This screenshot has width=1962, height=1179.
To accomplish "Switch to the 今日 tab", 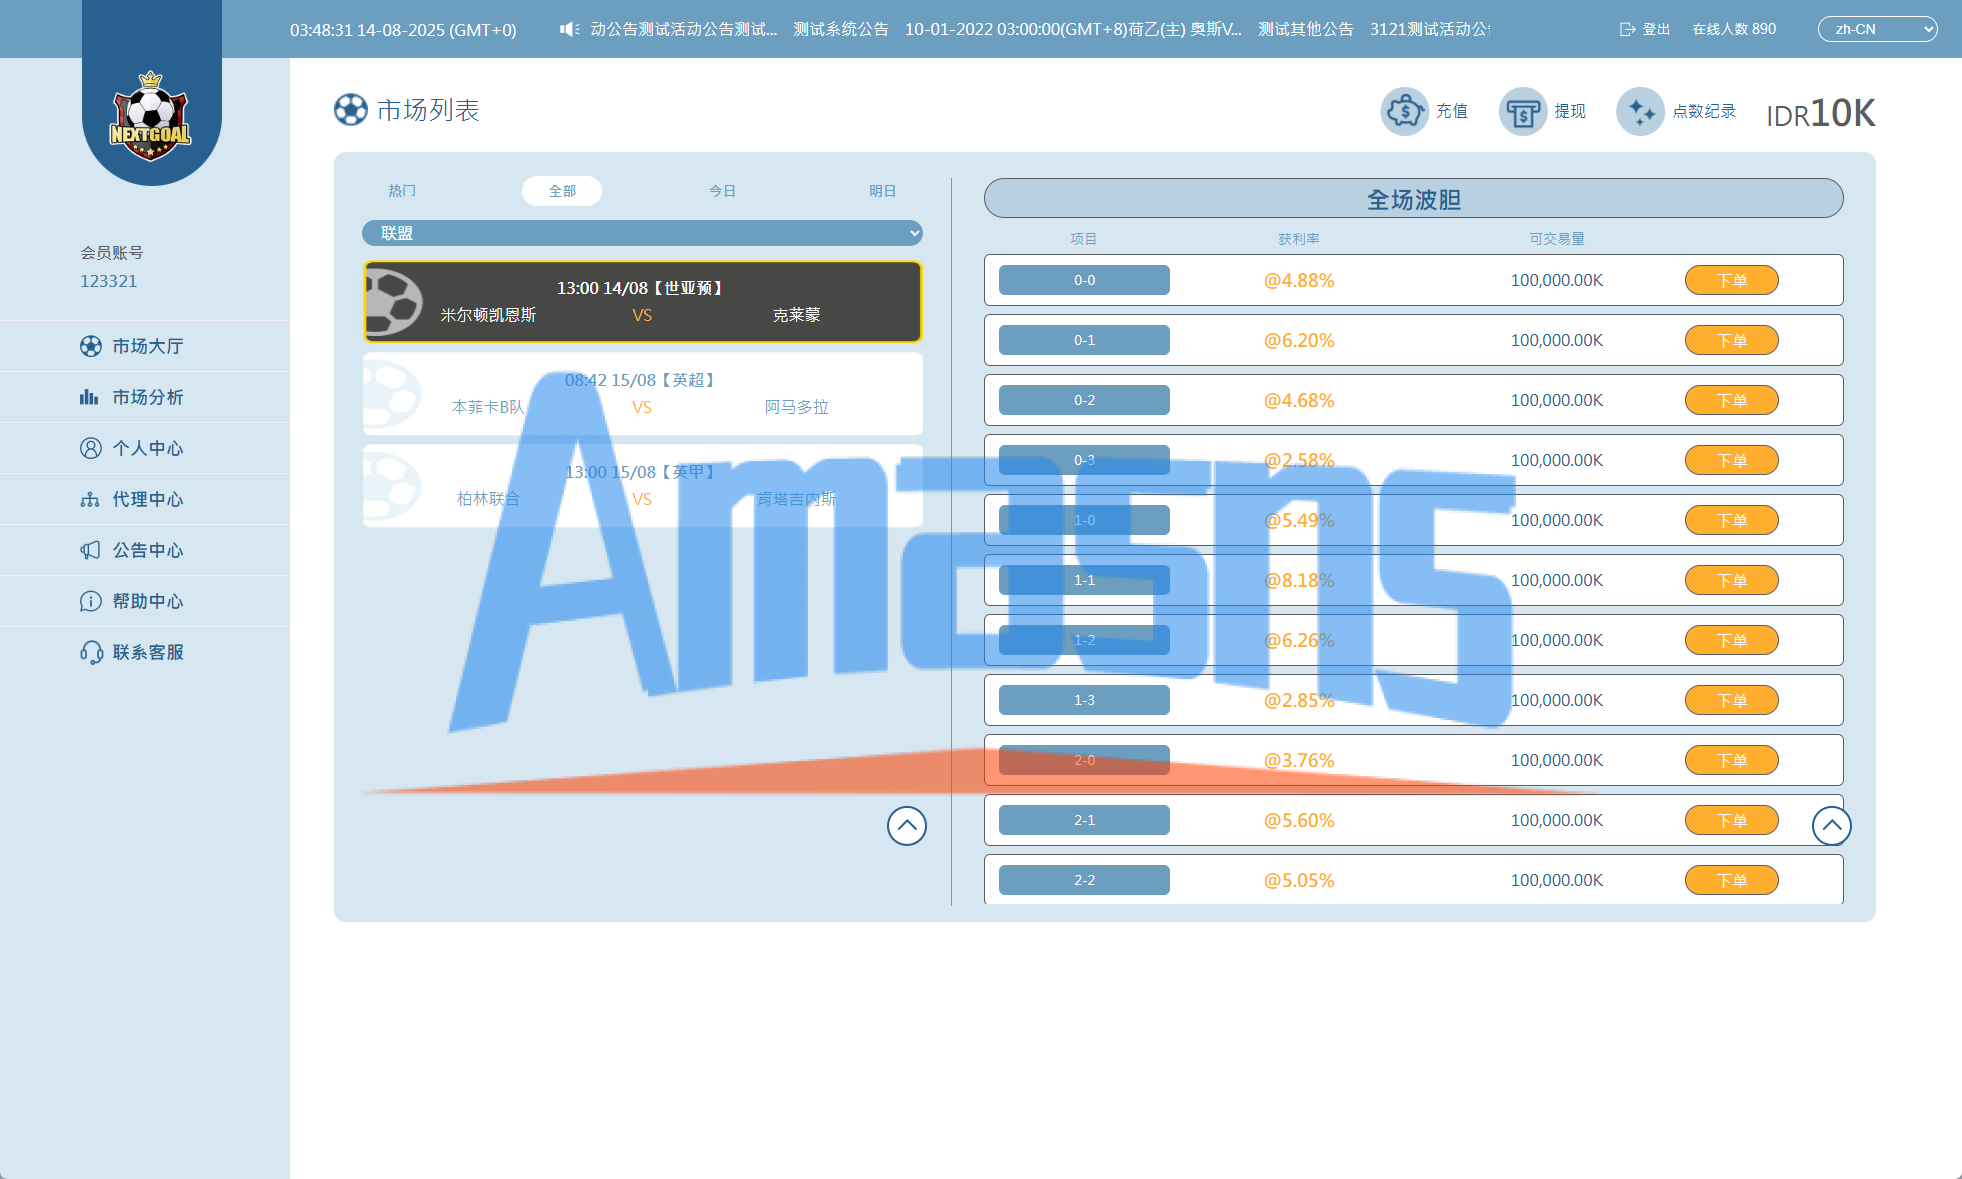I will coord(722,191).
